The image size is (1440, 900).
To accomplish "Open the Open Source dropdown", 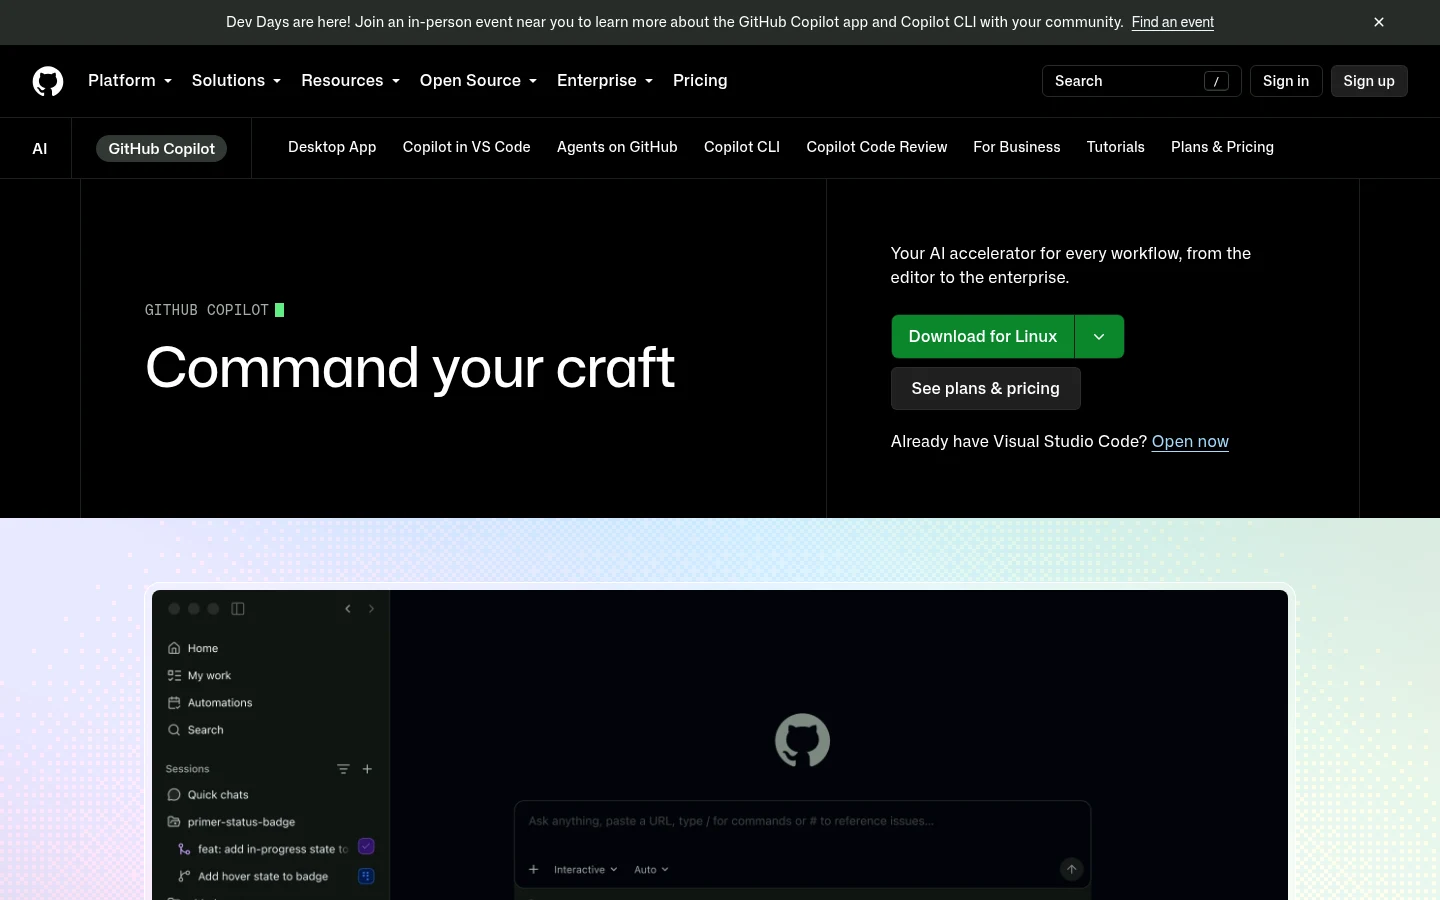I will 478,81.
